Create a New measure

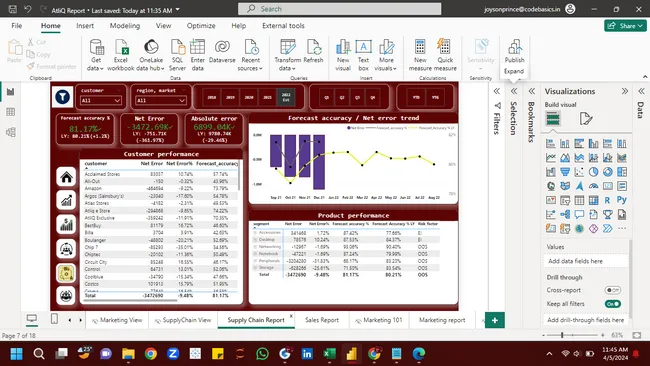point(420,55)
